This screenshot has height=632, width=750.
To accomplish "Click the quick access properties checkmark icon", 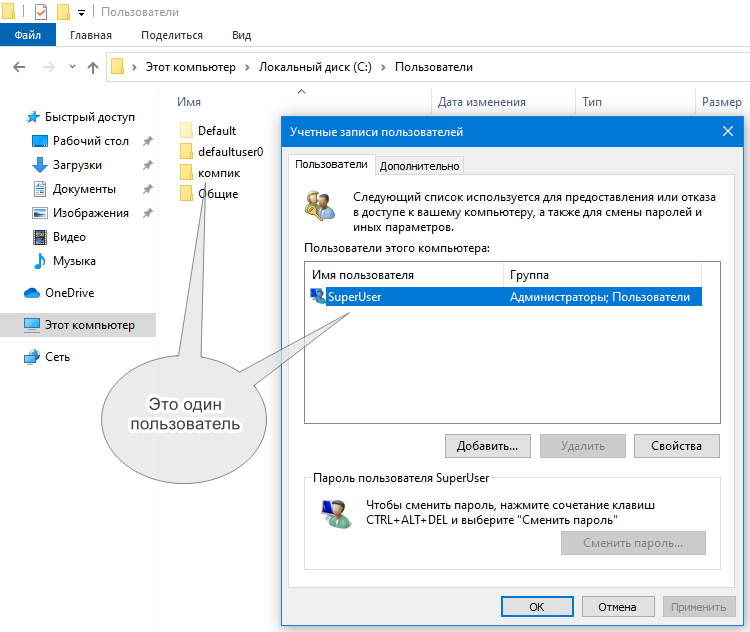I will click(x=41, y=12).
